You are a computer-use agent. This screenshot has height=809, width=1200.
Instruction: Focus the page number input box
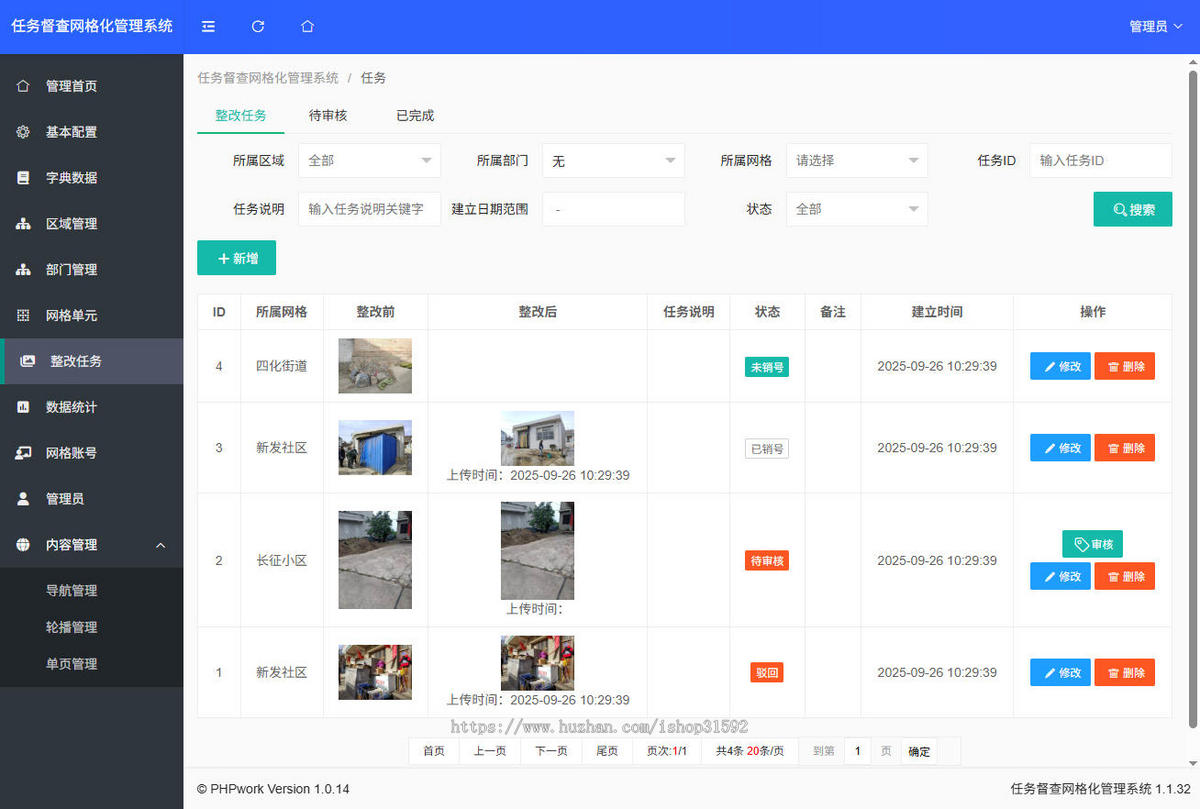point(857,751)
